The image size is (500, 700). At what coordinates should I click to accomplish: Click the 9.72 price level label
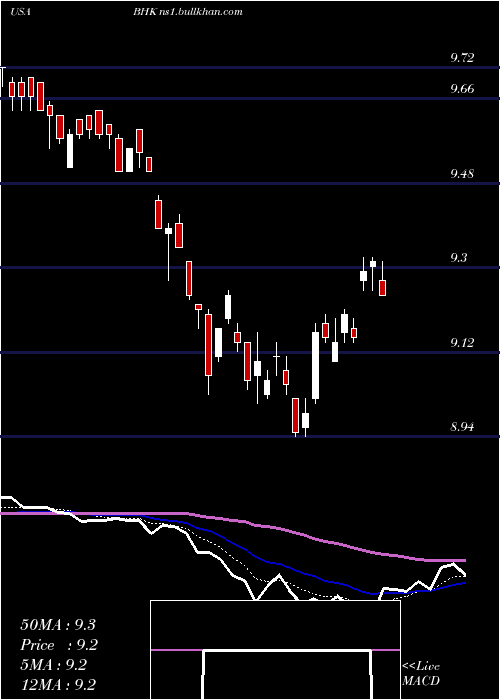462,58
